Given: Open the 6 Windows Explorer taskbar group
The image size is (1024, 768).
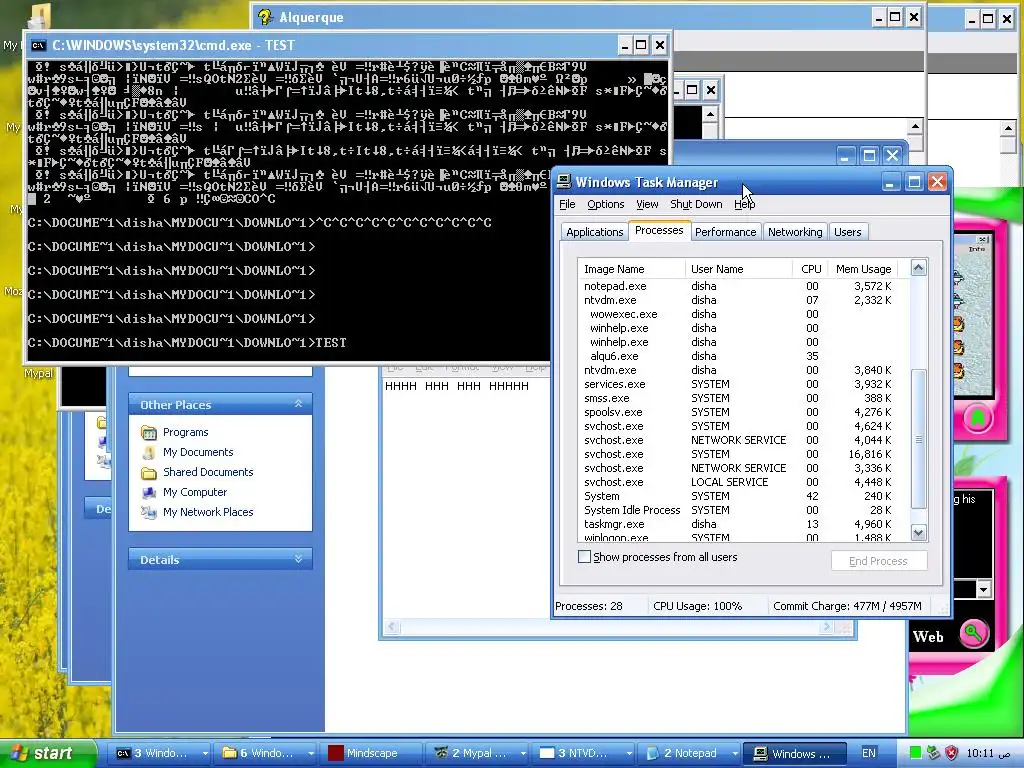Looking at the screenshot, I should [267, 753].
